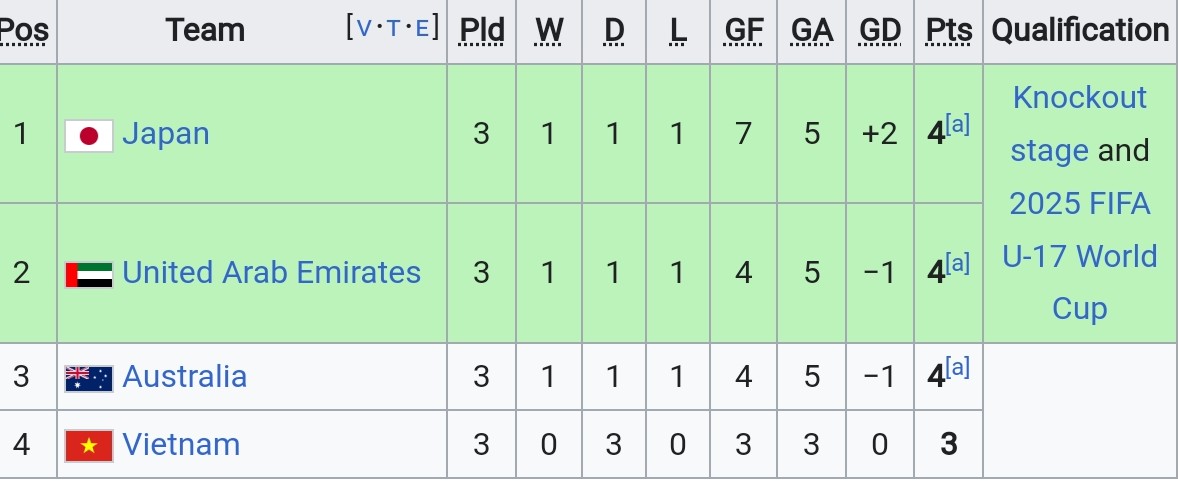Follow the 2025 FIFA U-17 World Cup link
Viewport: 1178px width, 485px height.
point(1080,256)
